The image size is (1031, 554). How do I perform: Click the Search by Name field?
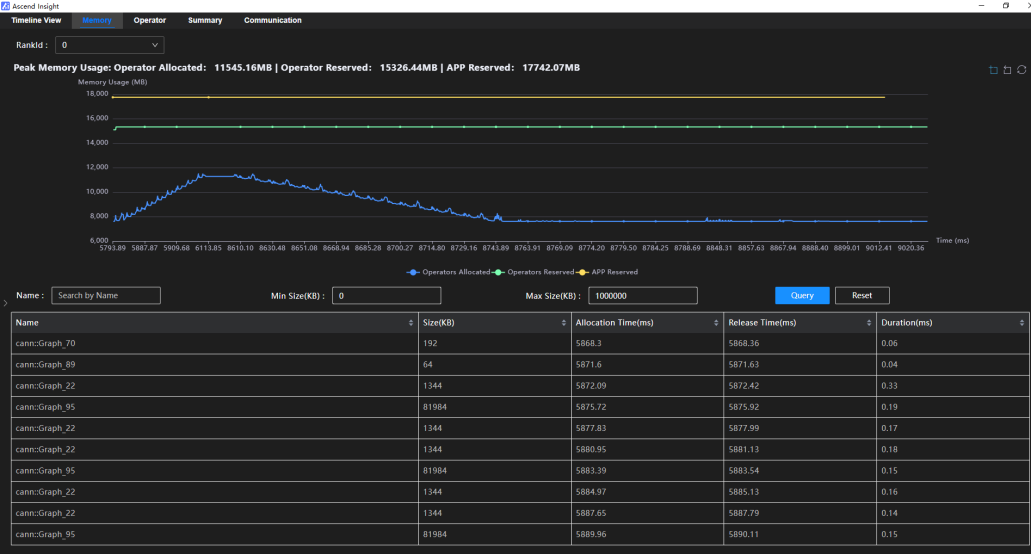point(106,296)
